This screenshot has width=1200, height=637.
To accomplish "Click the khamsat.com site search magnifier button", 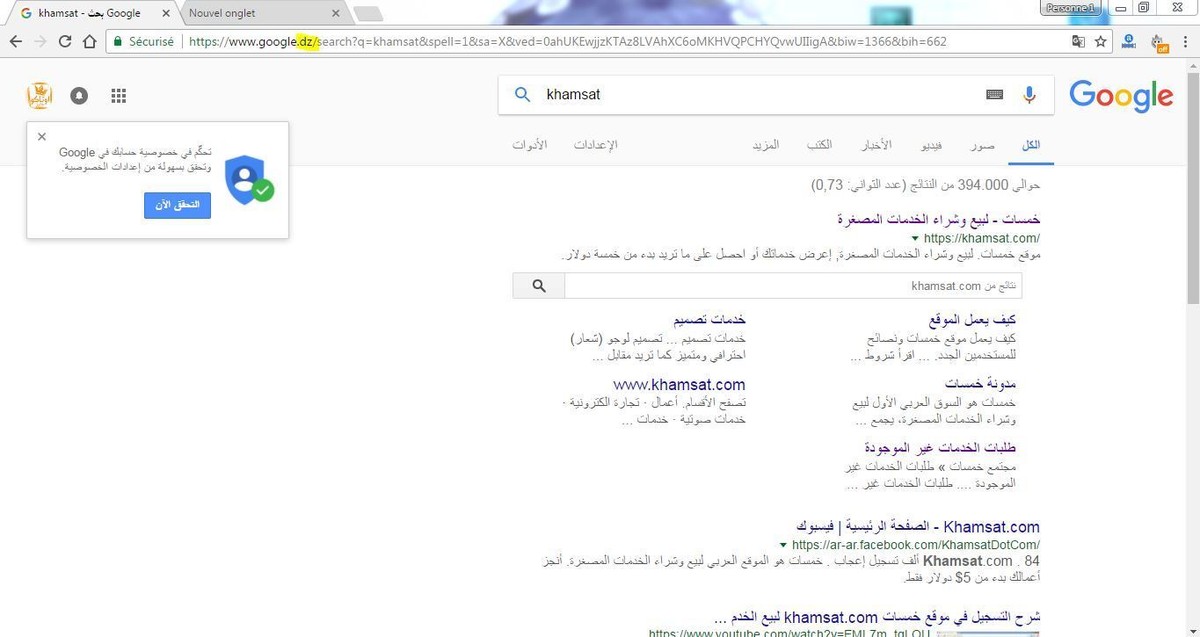I will (x=539, y=286).
